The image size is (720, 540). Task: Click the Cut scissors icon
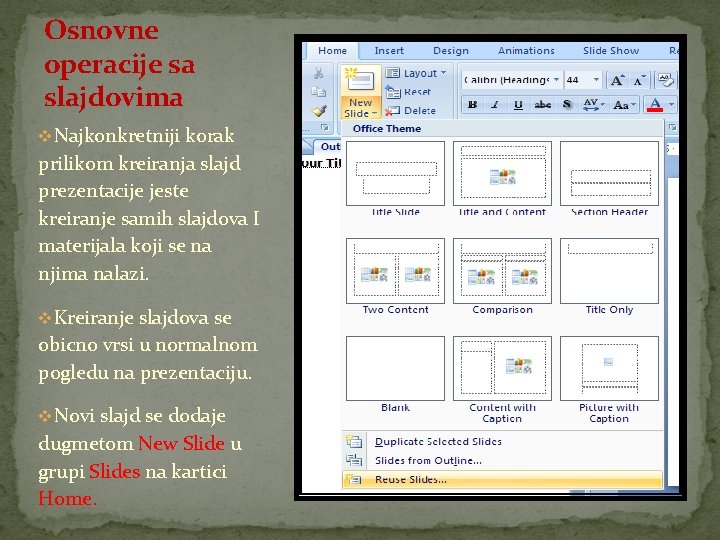(x=318, y=73)
